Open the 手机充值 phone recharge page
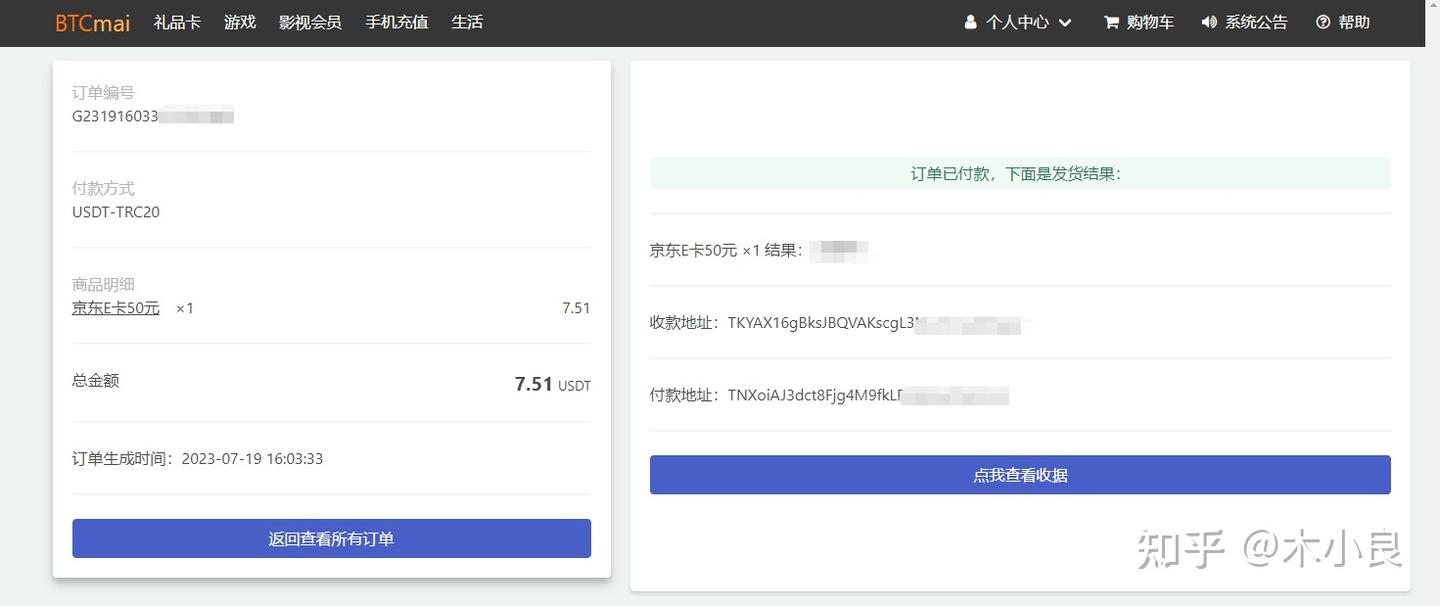The width and height of the screenshot is (1440, 606). pyautogui.click(x=396, y=22)
